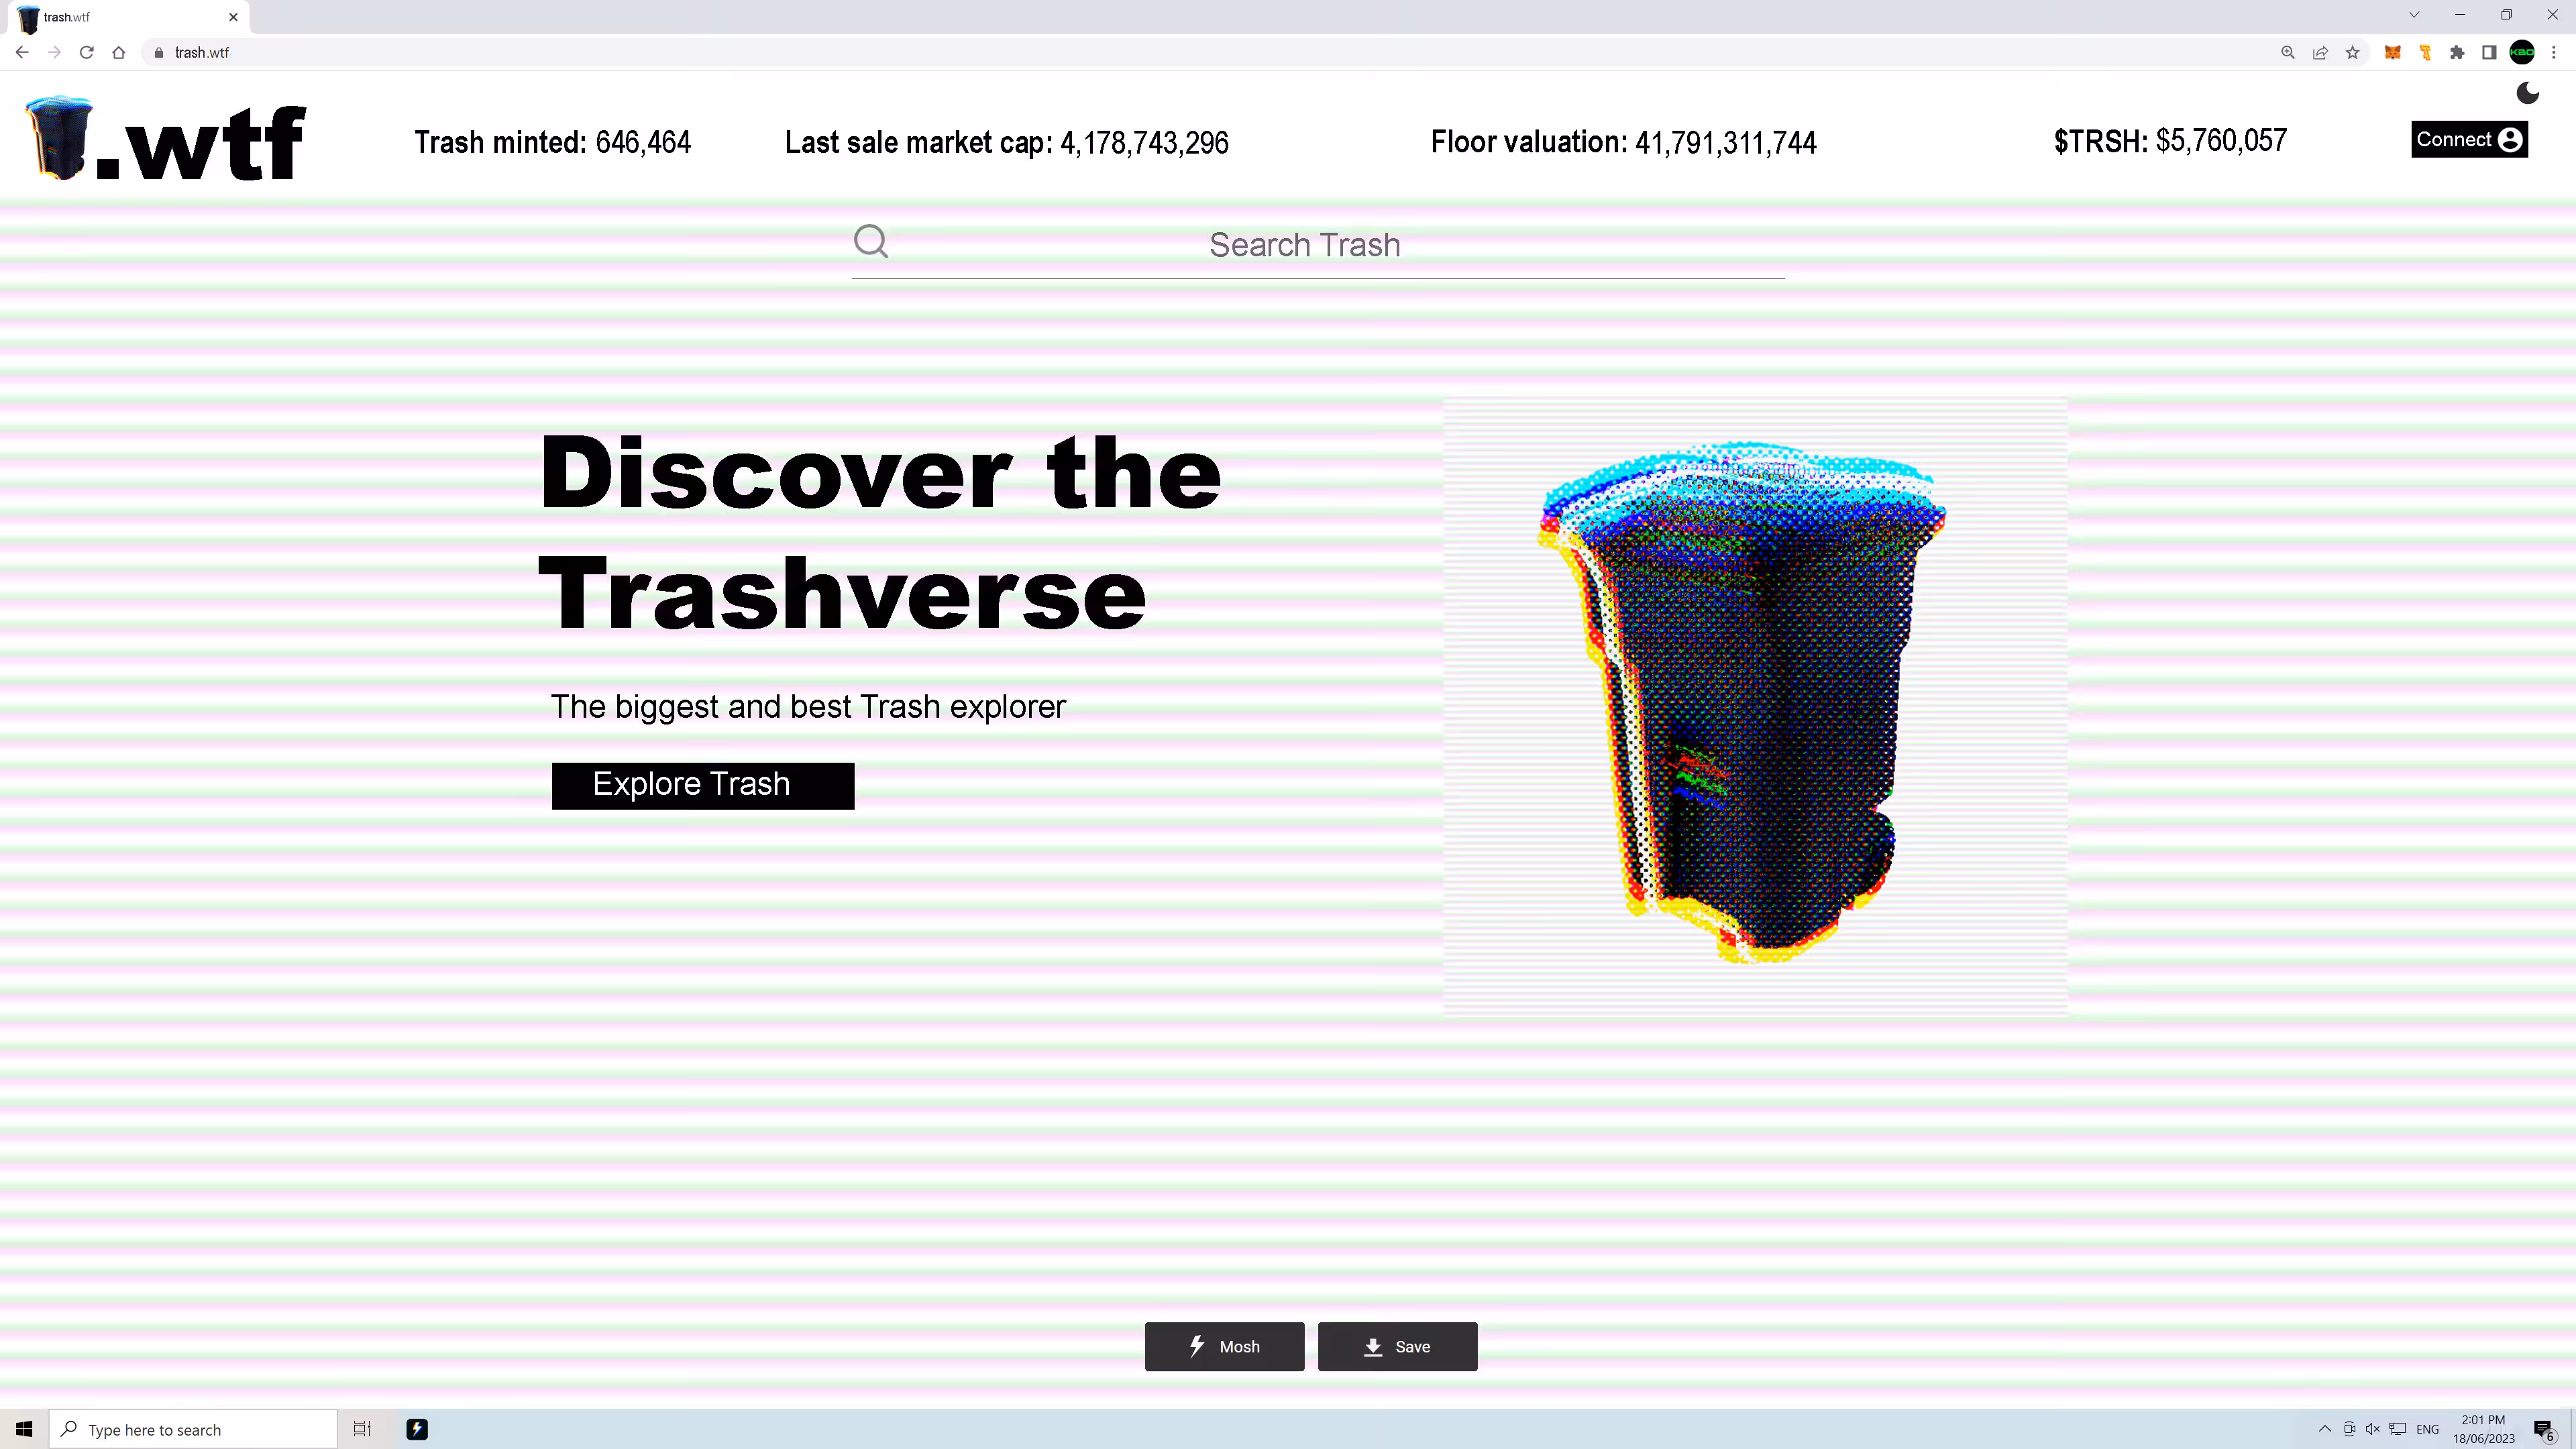The image size is (2576, 1449).
Task: Open the ENG language selector
Action: pos(2427,1429)
